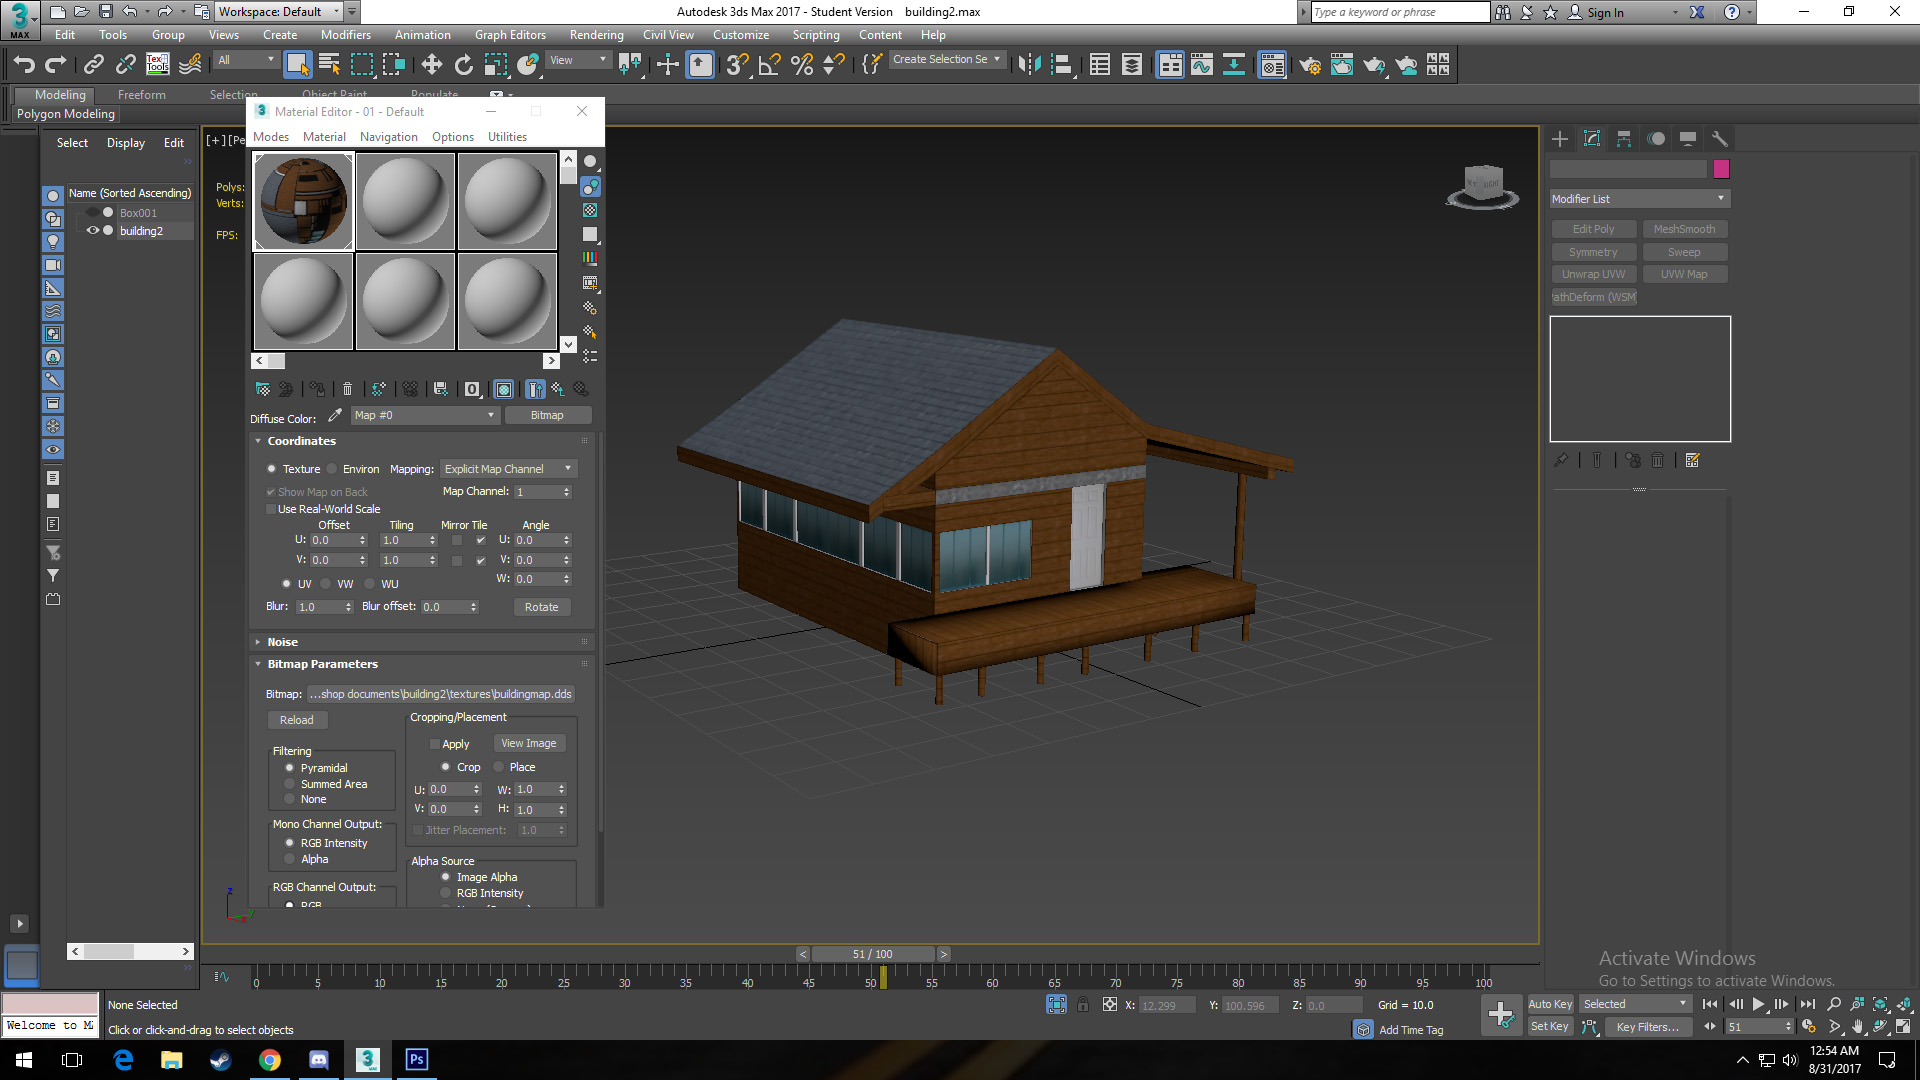Choose Summed Area filtering option
This screenshot has height=1080, width=1920.
tap(290, 784)
